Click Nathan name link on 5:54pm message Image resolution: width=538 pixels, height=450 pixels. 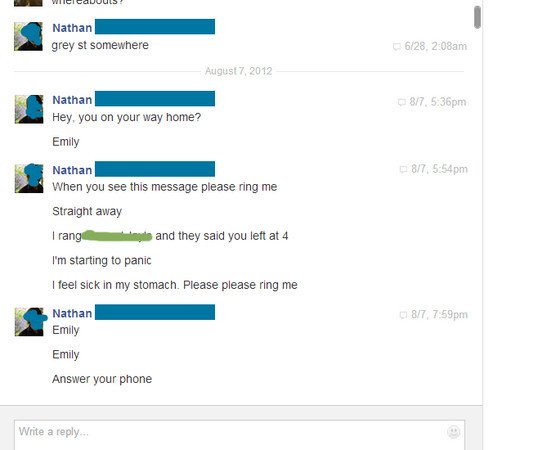point(72,170)
